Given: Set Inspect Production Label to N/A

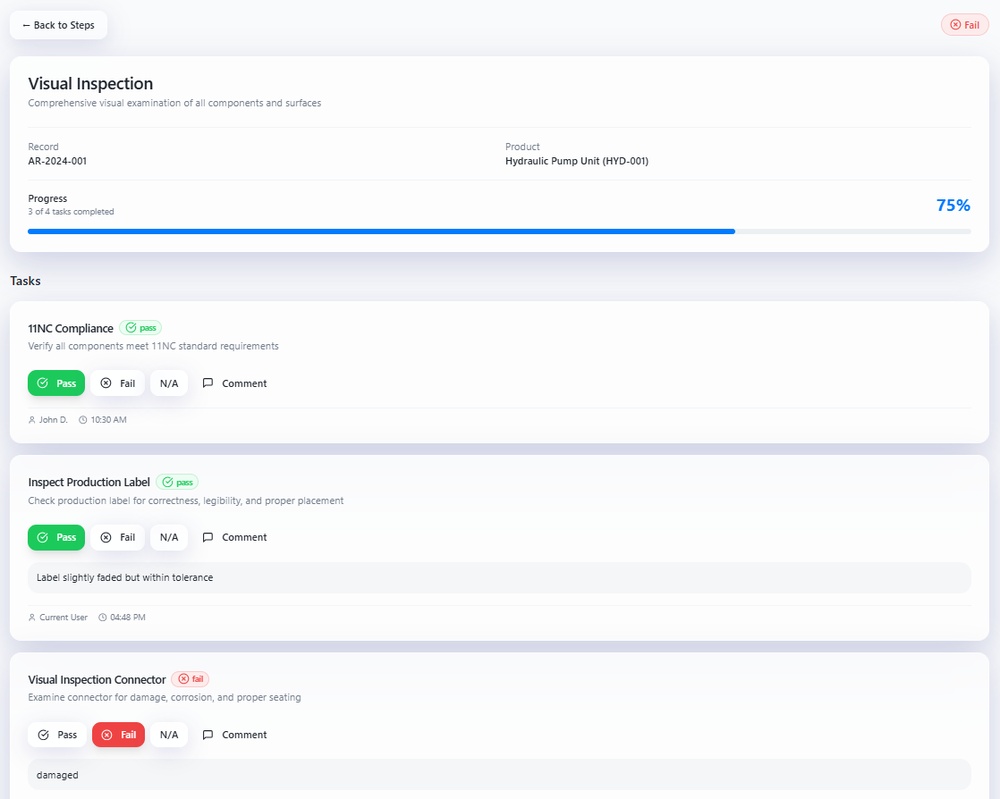Looking at the screenshot, I should click(169, 538).
